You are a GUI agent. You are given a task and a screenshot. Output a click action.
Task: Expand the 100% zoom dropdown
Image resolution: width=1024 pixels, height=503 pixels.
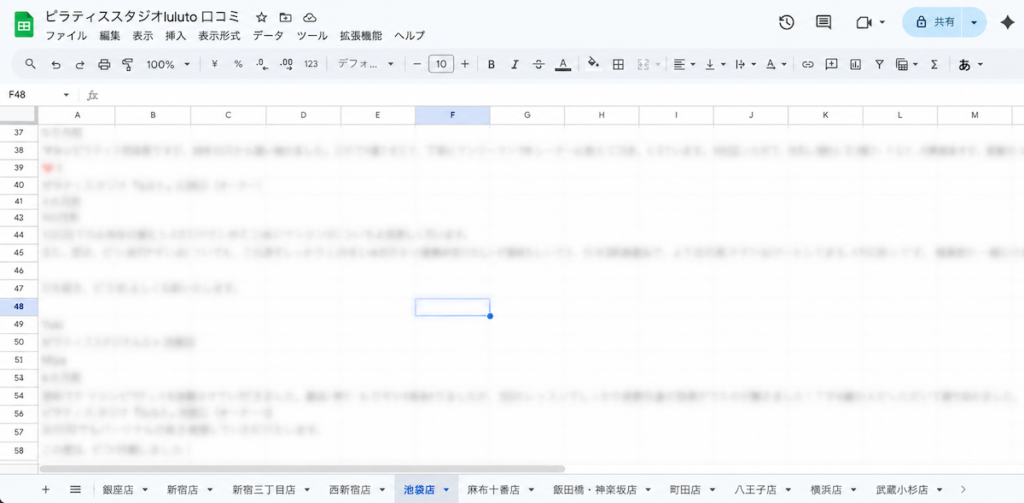(168, 64)
